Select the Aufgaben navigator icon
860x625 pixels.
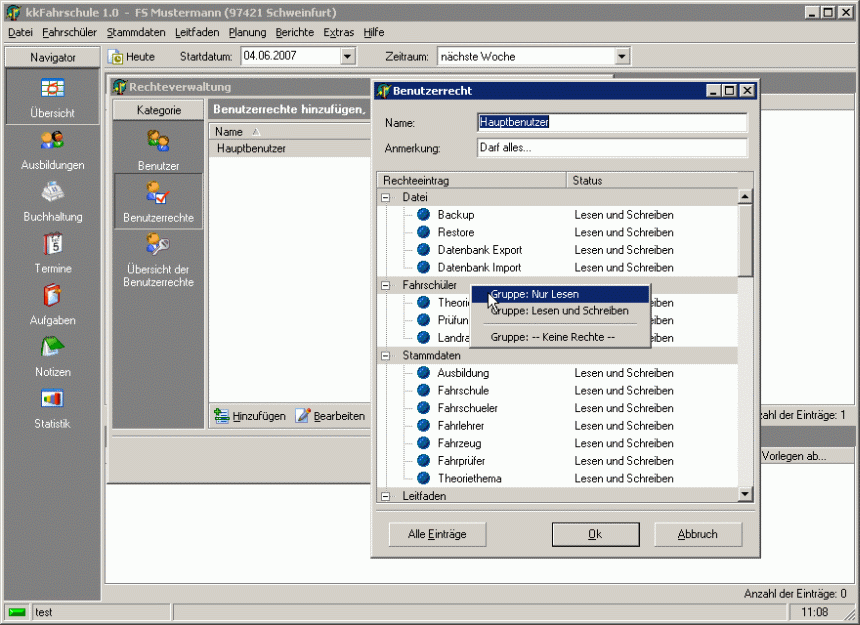point(52,296)
